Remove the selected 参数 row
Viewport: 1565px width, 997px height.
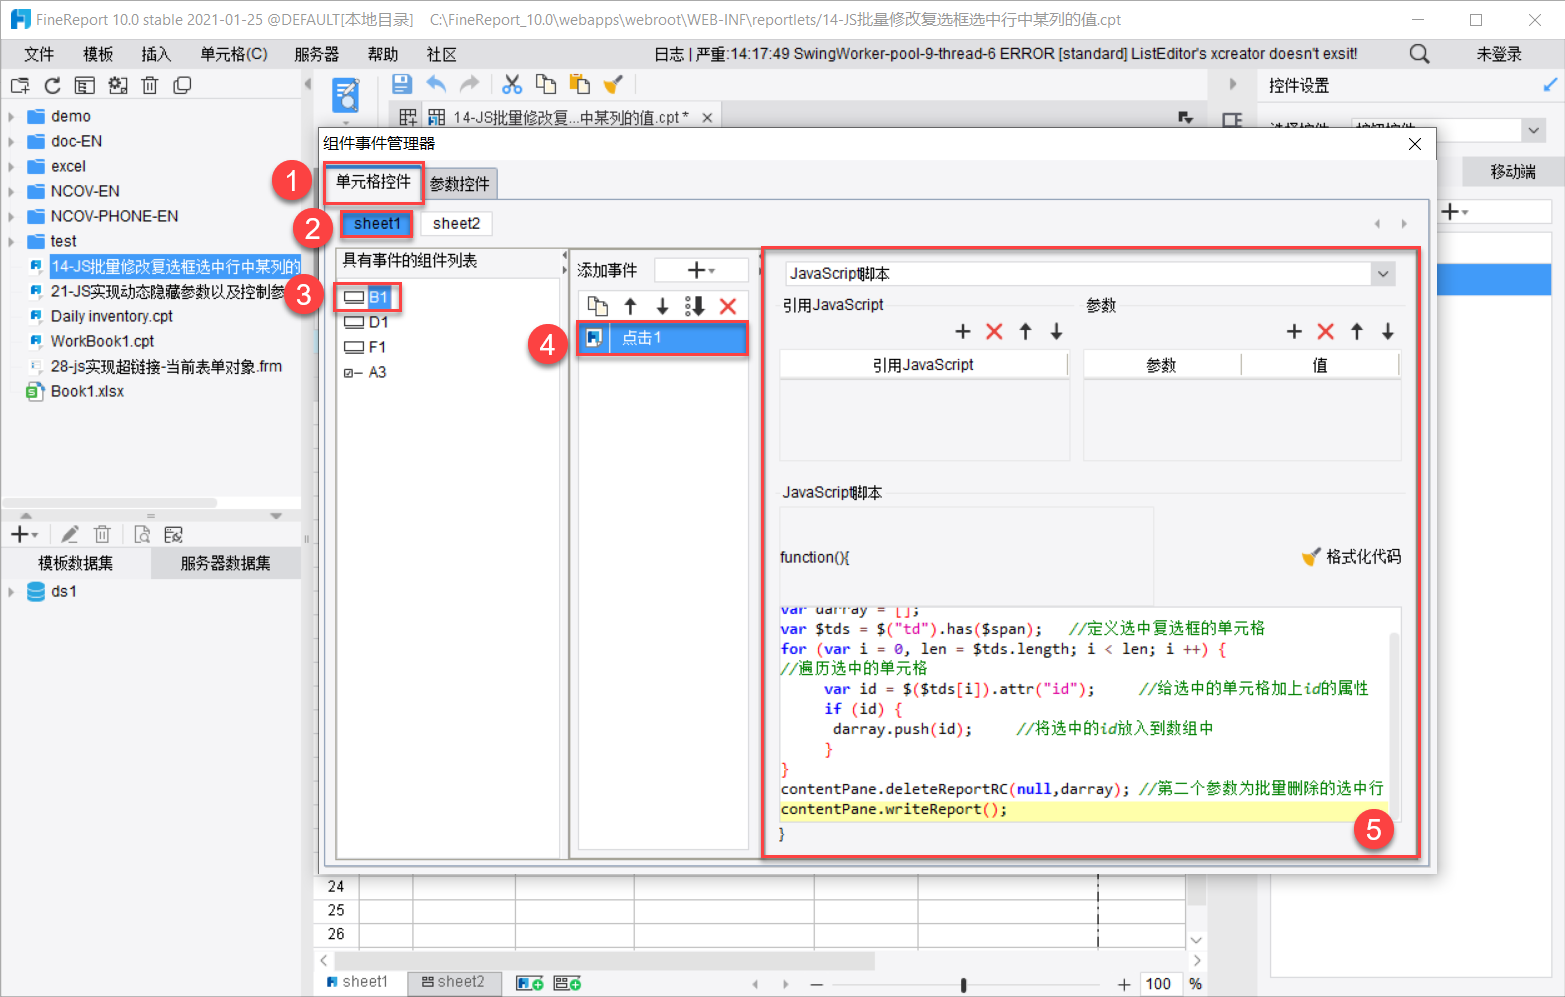click(1325, 332)
